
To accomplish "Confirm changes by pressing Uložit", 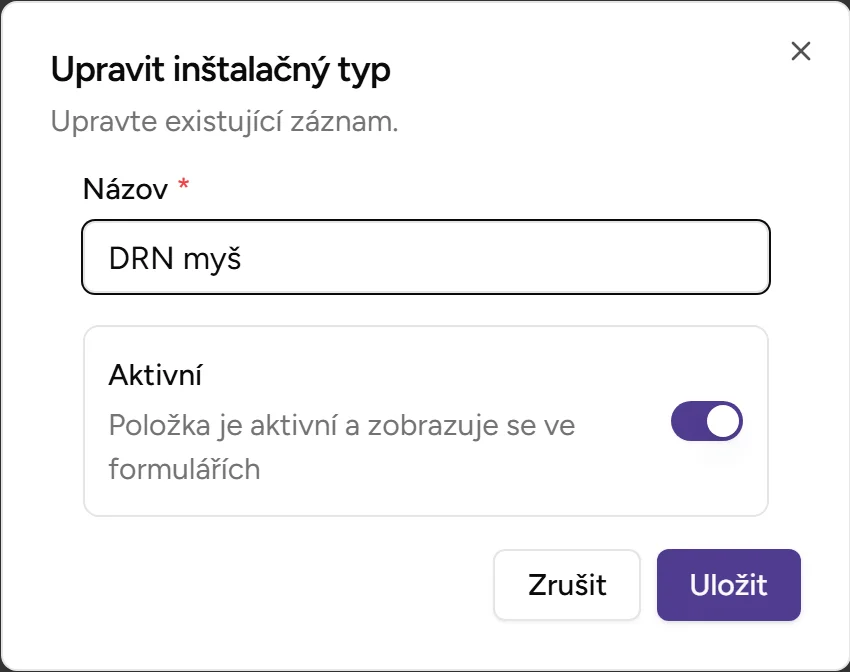I will (x=728, y=585).
